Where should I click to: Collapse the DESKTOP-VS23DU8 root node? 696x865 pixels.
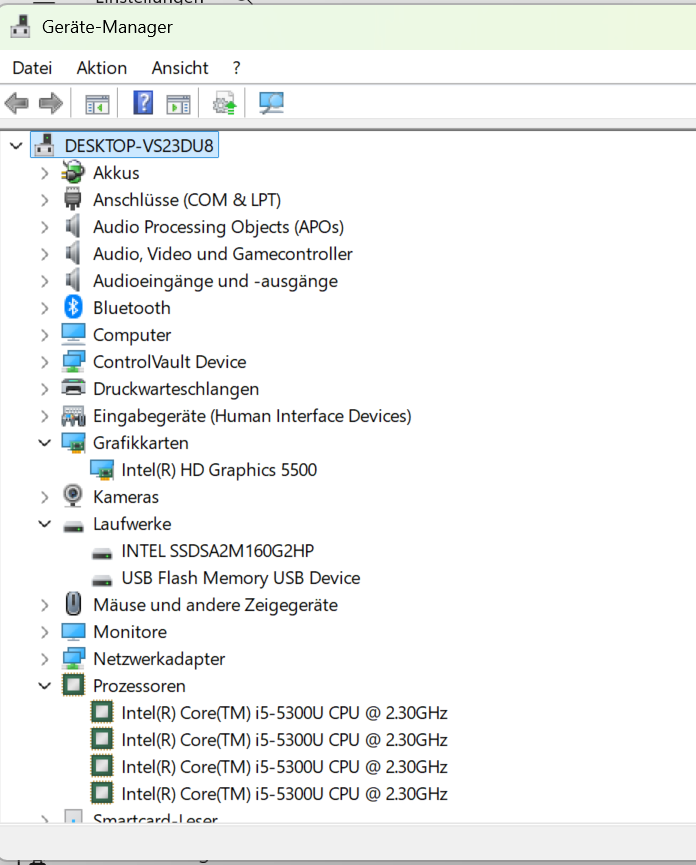tap(16, 146)
